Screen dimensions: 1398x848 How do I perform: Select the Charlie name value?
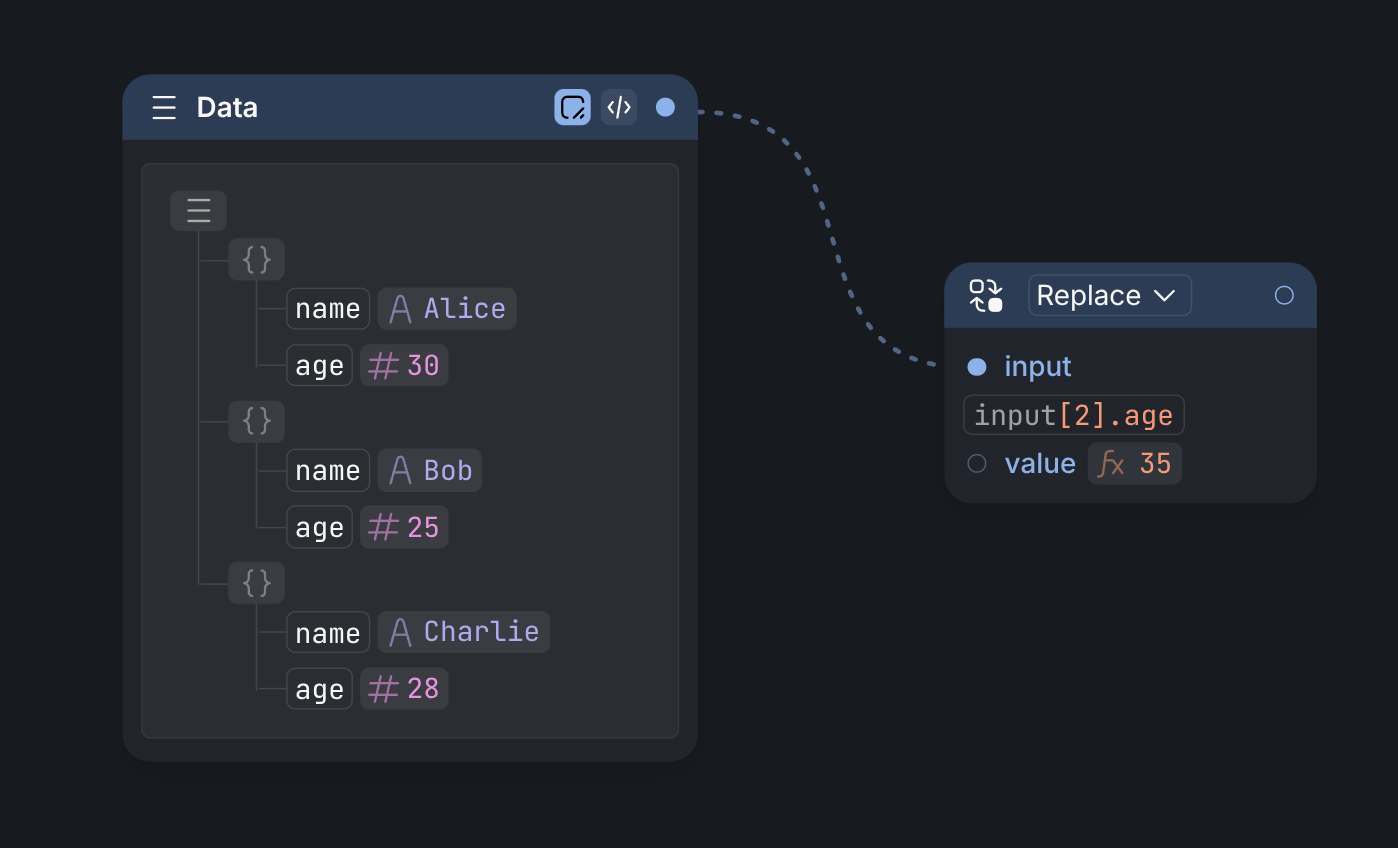tap(481, 632)
